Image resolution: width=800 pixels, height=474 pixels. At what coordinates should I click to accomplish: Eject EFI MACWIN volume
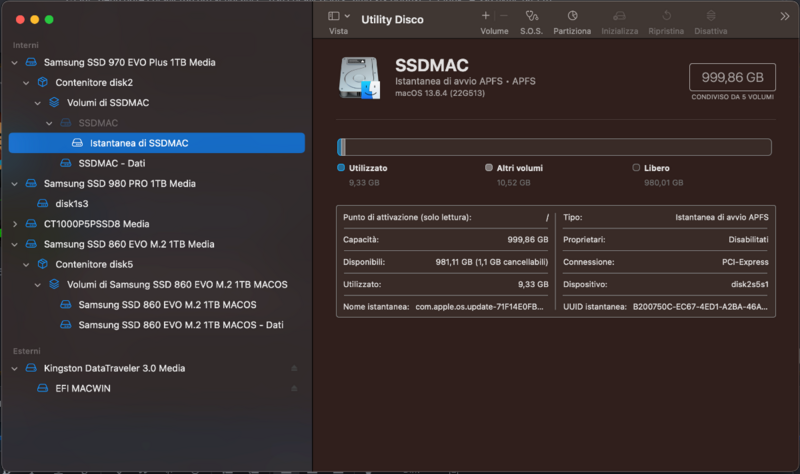click(294, 388)
